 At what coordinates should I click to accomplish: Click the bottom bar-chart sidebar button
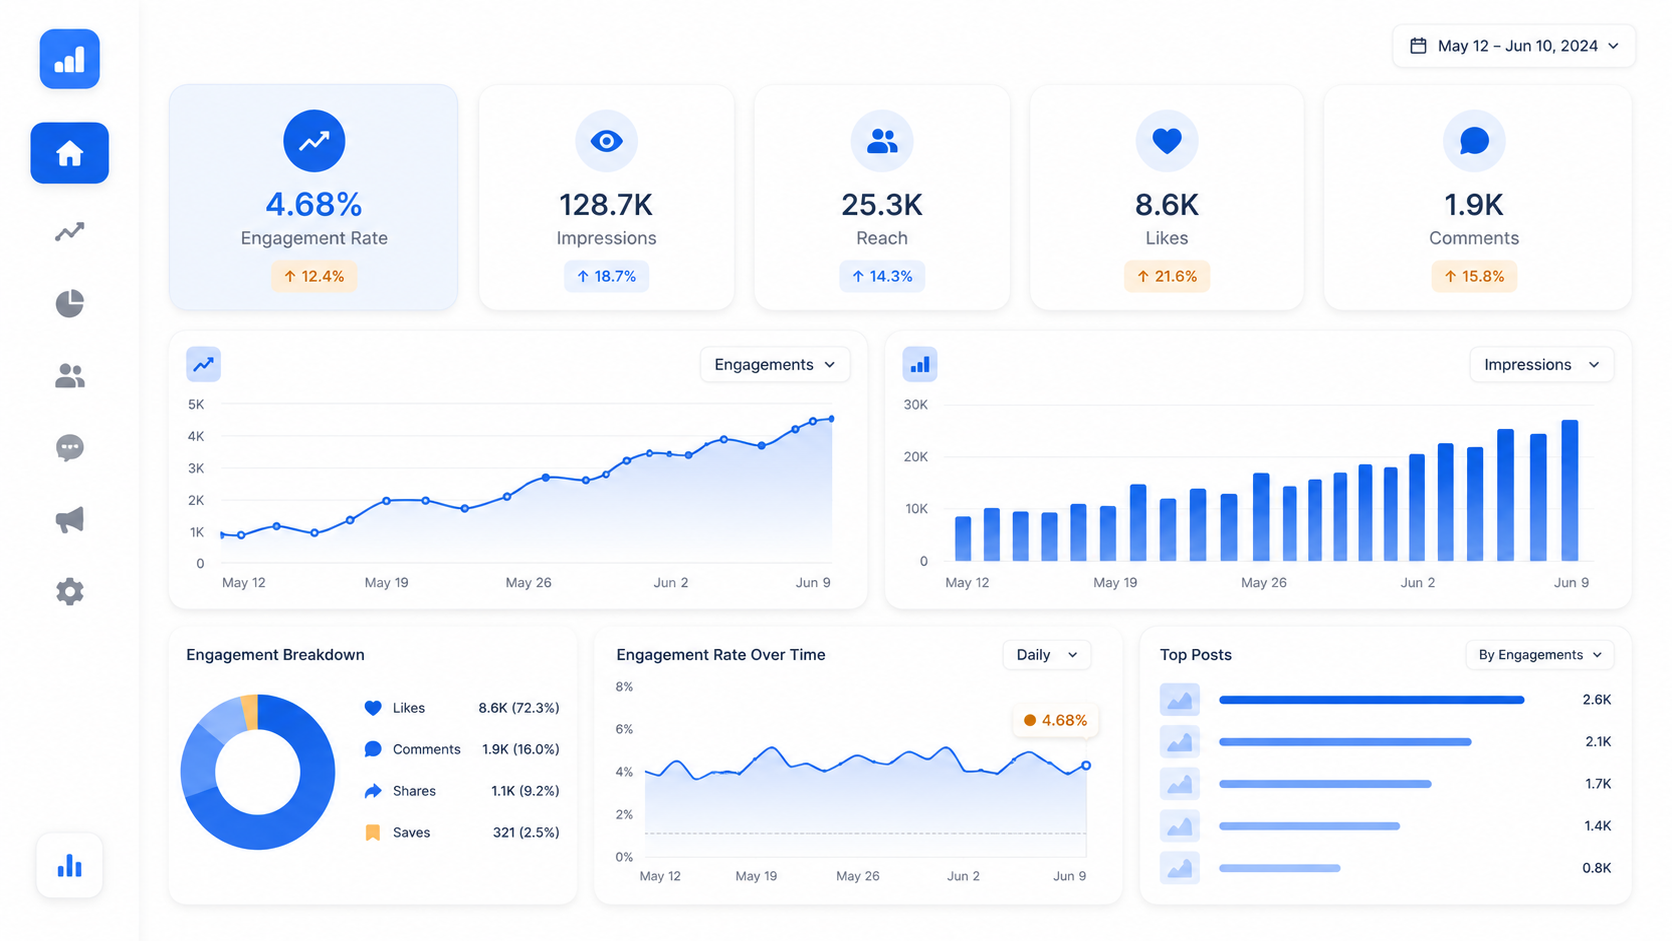[x=69, y=865]
